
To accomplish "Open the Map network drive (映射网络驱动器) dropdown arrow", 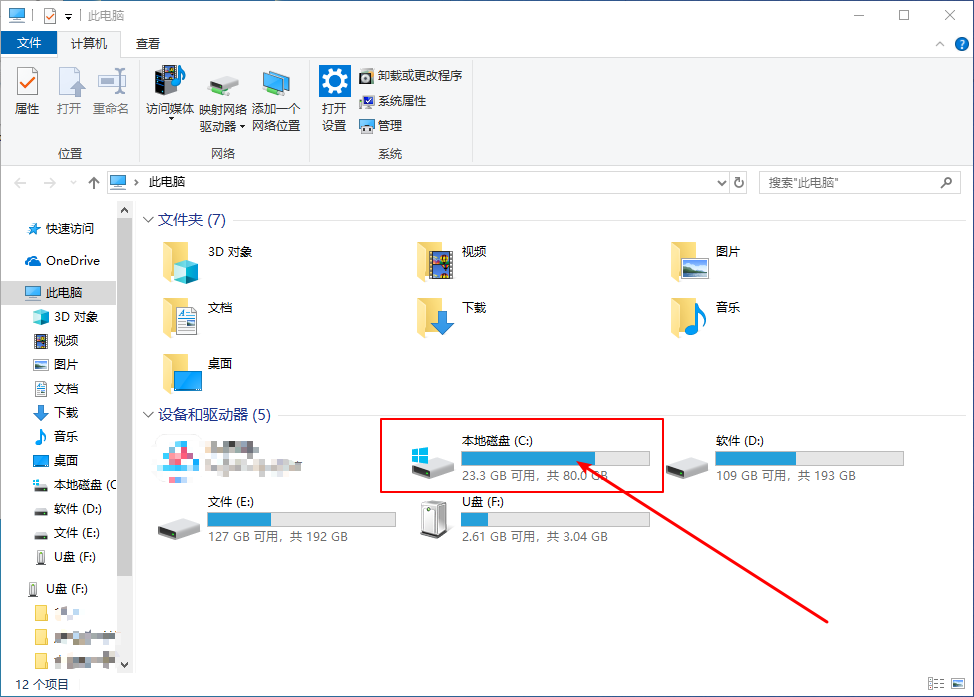I will pos(242,127).
